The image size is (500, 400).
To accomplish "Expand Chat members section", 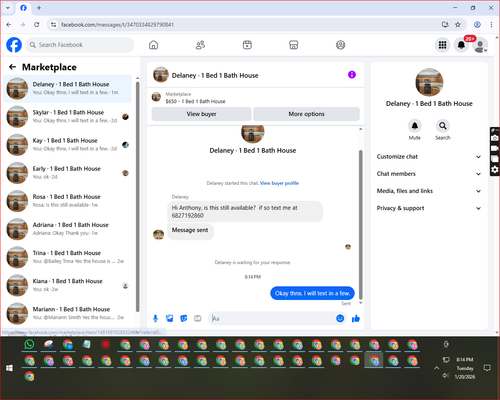I will click(x=429, y=174).
